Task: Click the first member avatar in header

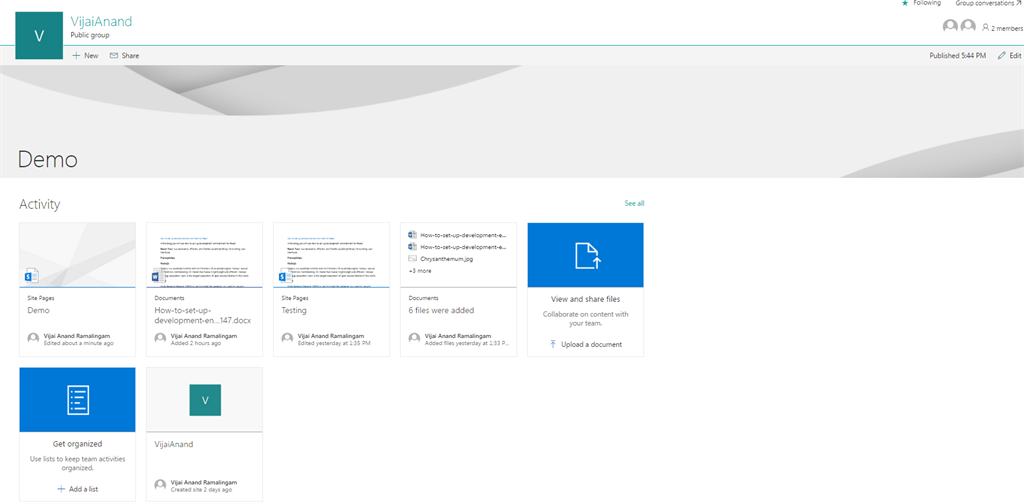Action: coord(950,27)
